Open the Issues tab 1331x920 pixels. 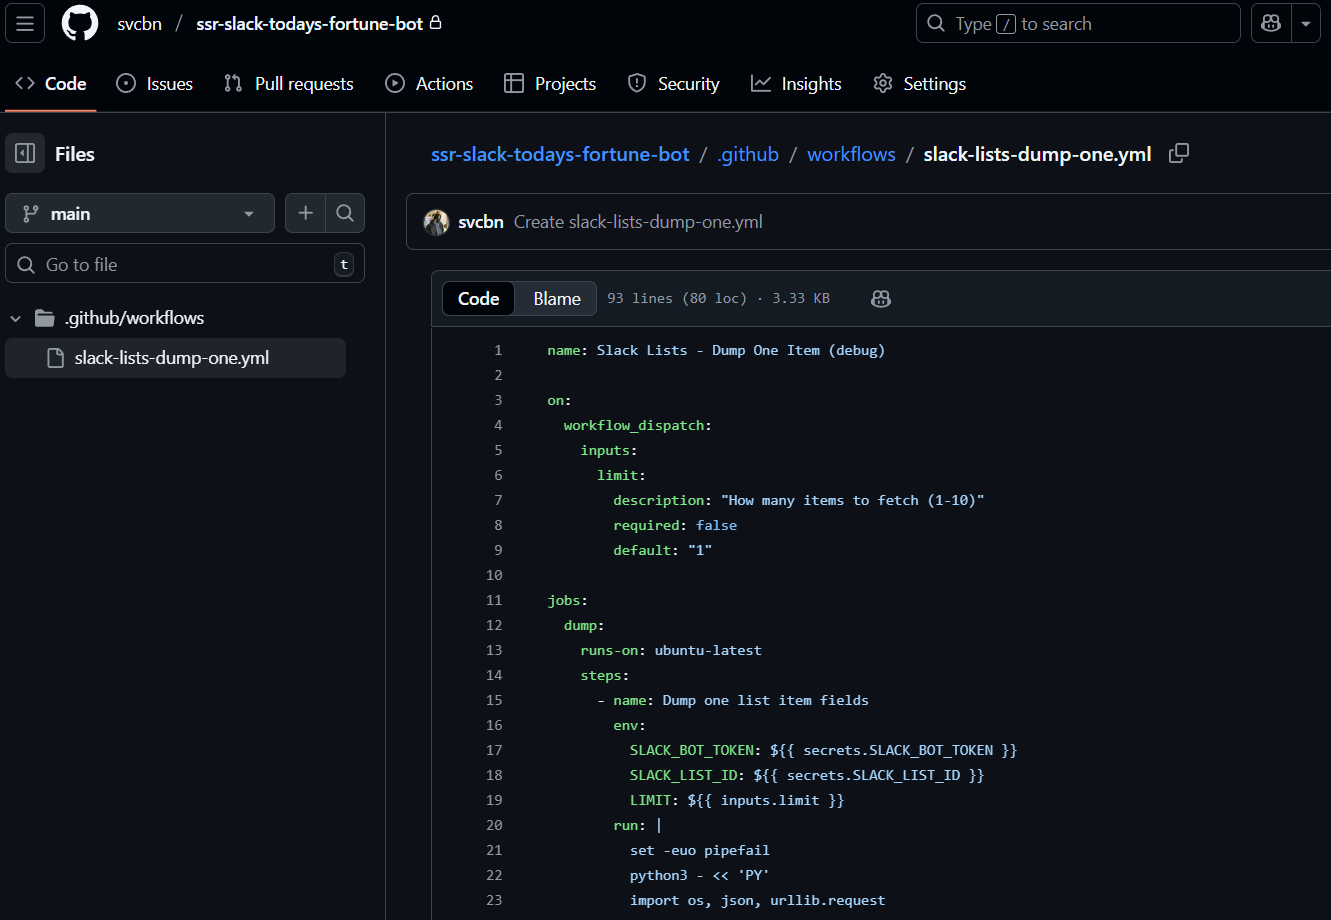[155, 84]
